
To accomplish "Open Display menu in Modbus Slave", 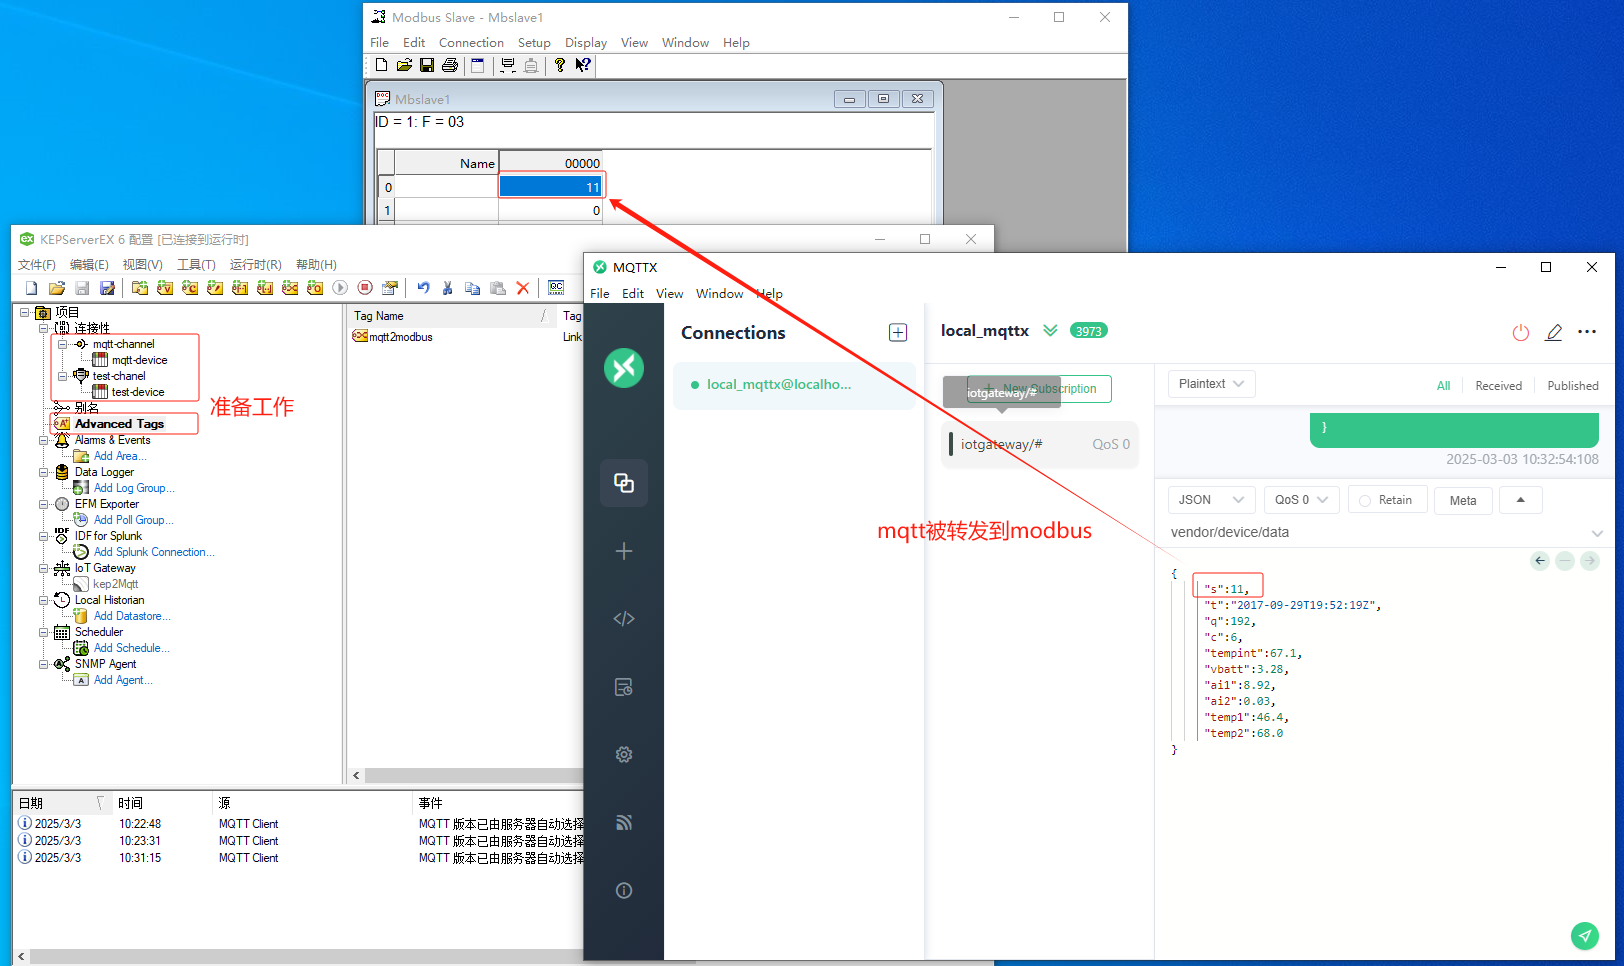I will coord(586,43).
